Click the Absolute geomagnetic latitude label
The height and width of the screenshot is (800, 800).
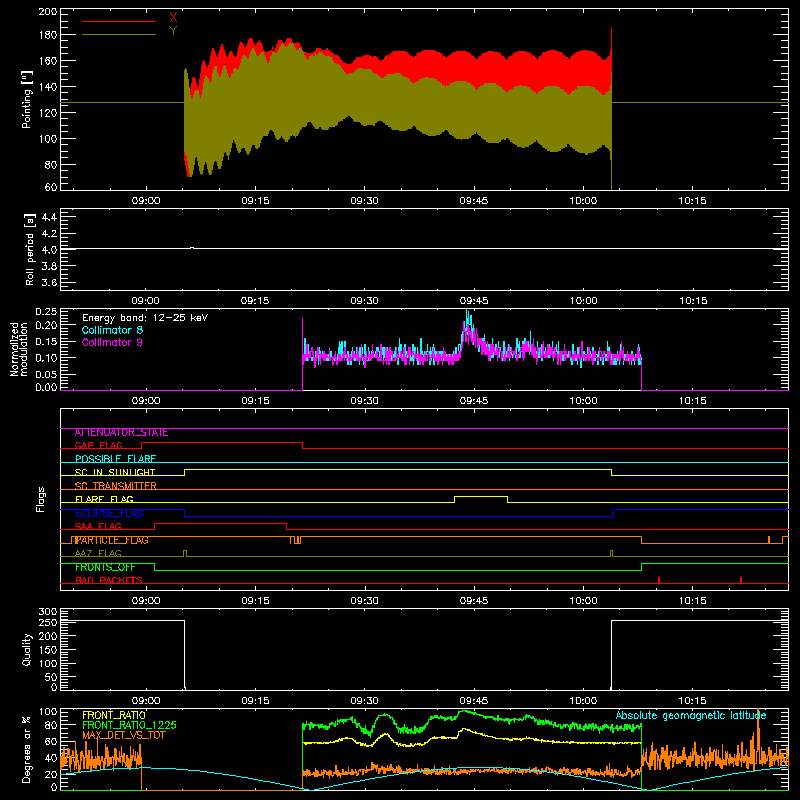pos(691,715)
